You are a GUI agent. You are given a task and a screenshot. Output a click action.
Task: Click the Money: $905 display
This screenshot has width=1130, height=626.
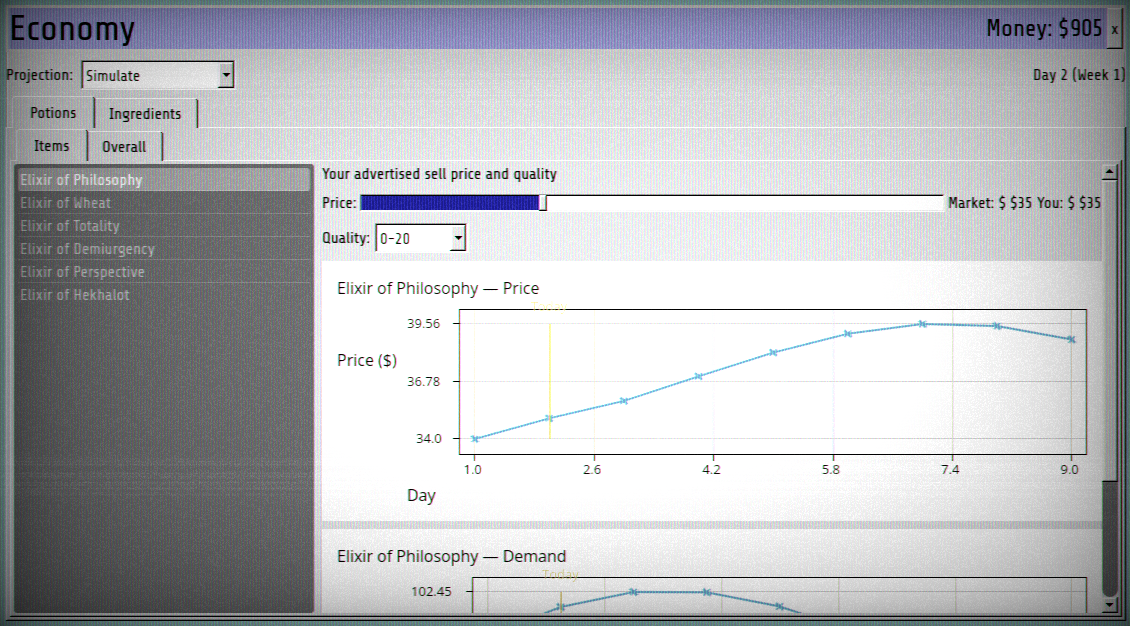(1044, 29)
